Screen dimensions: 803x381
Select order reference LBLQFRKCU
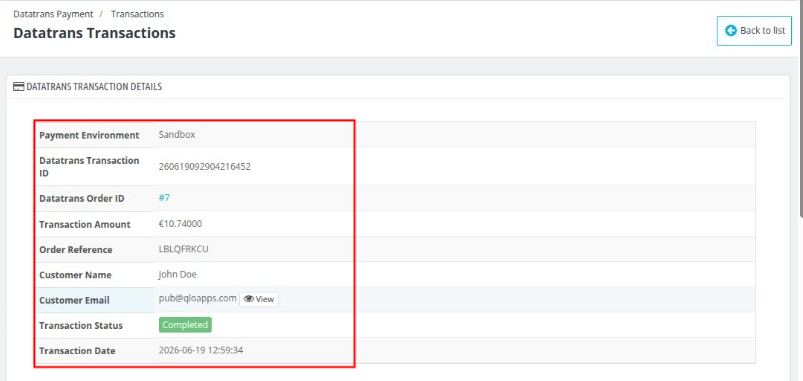point(183,249)
